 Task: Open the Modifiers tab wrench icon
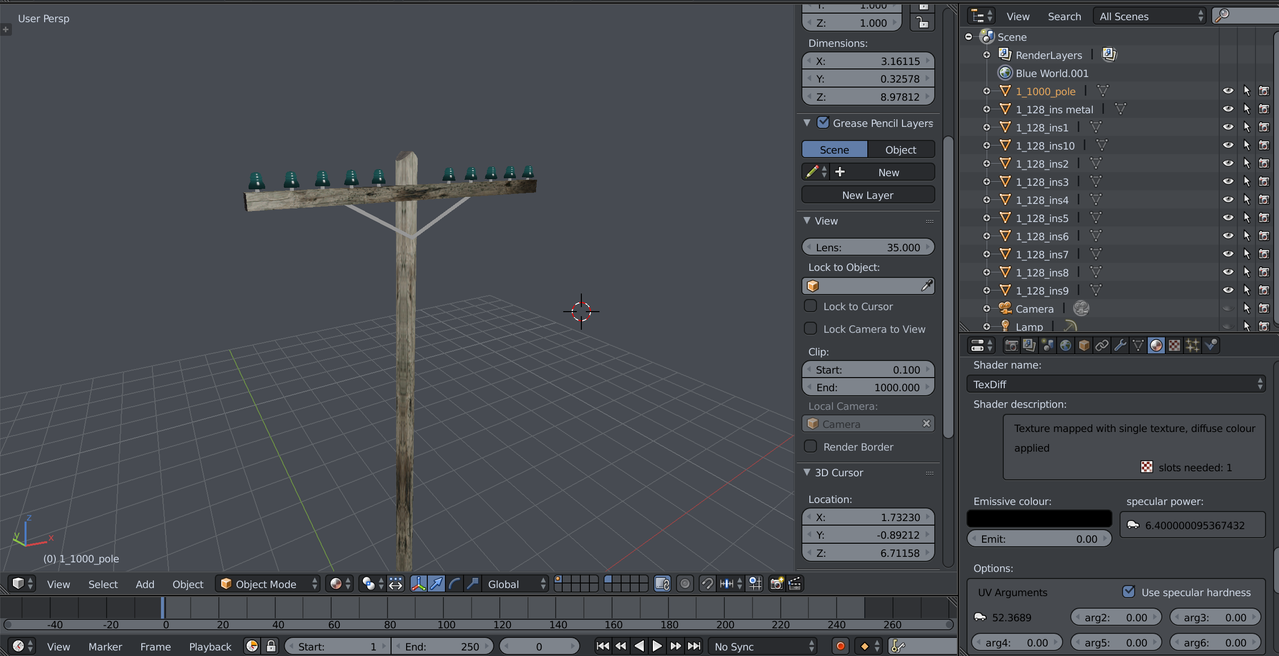tap(1120, 346)
